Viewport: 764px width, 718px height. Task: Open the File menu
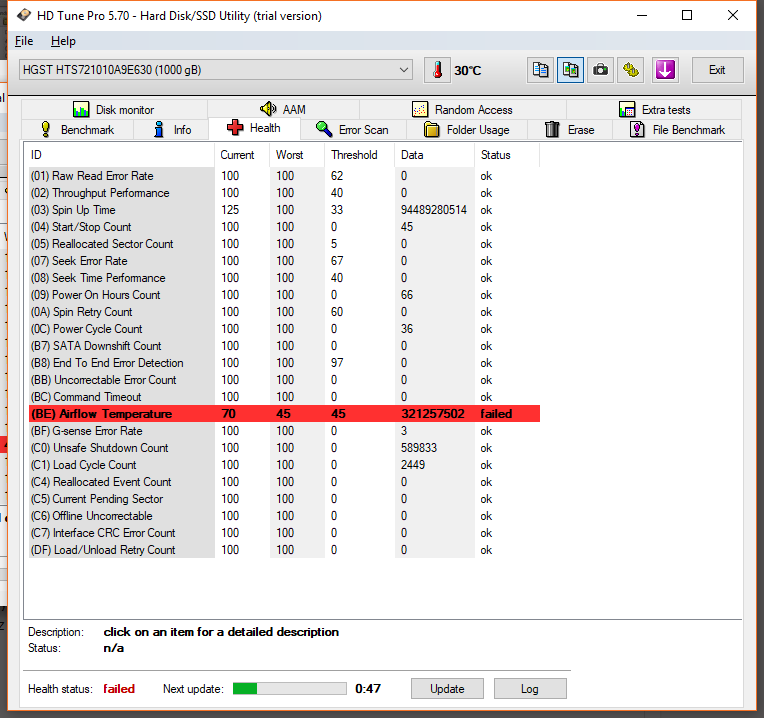point(24,41)
